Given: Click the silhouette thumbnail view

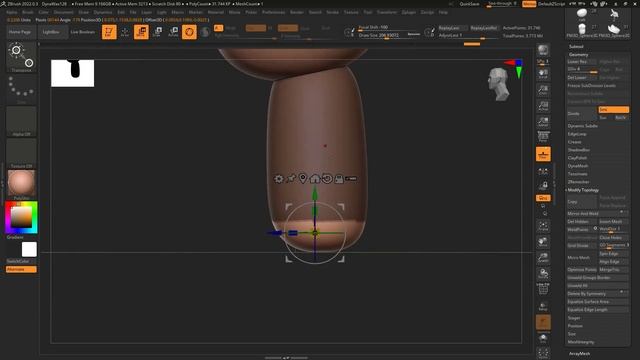Looking at the screenshot, I should (73, 73).
